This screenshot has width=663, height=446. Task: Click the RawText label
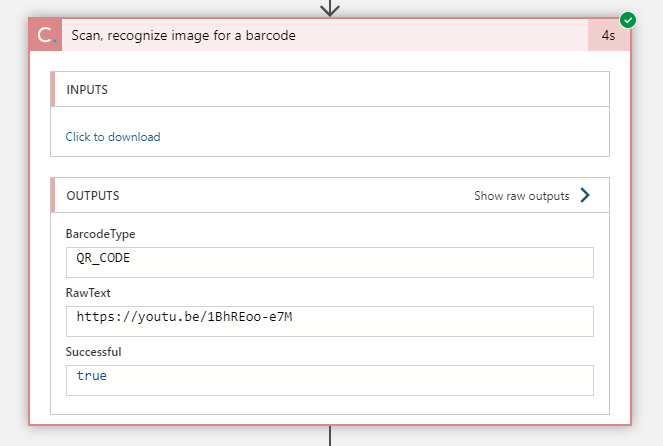(x=88, y=293)
